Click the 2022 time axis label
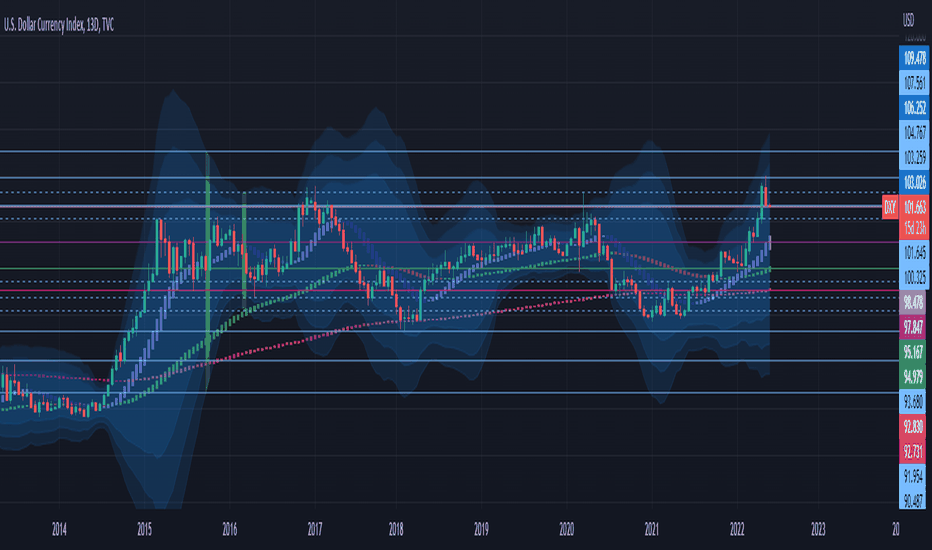 coord(737,529)
